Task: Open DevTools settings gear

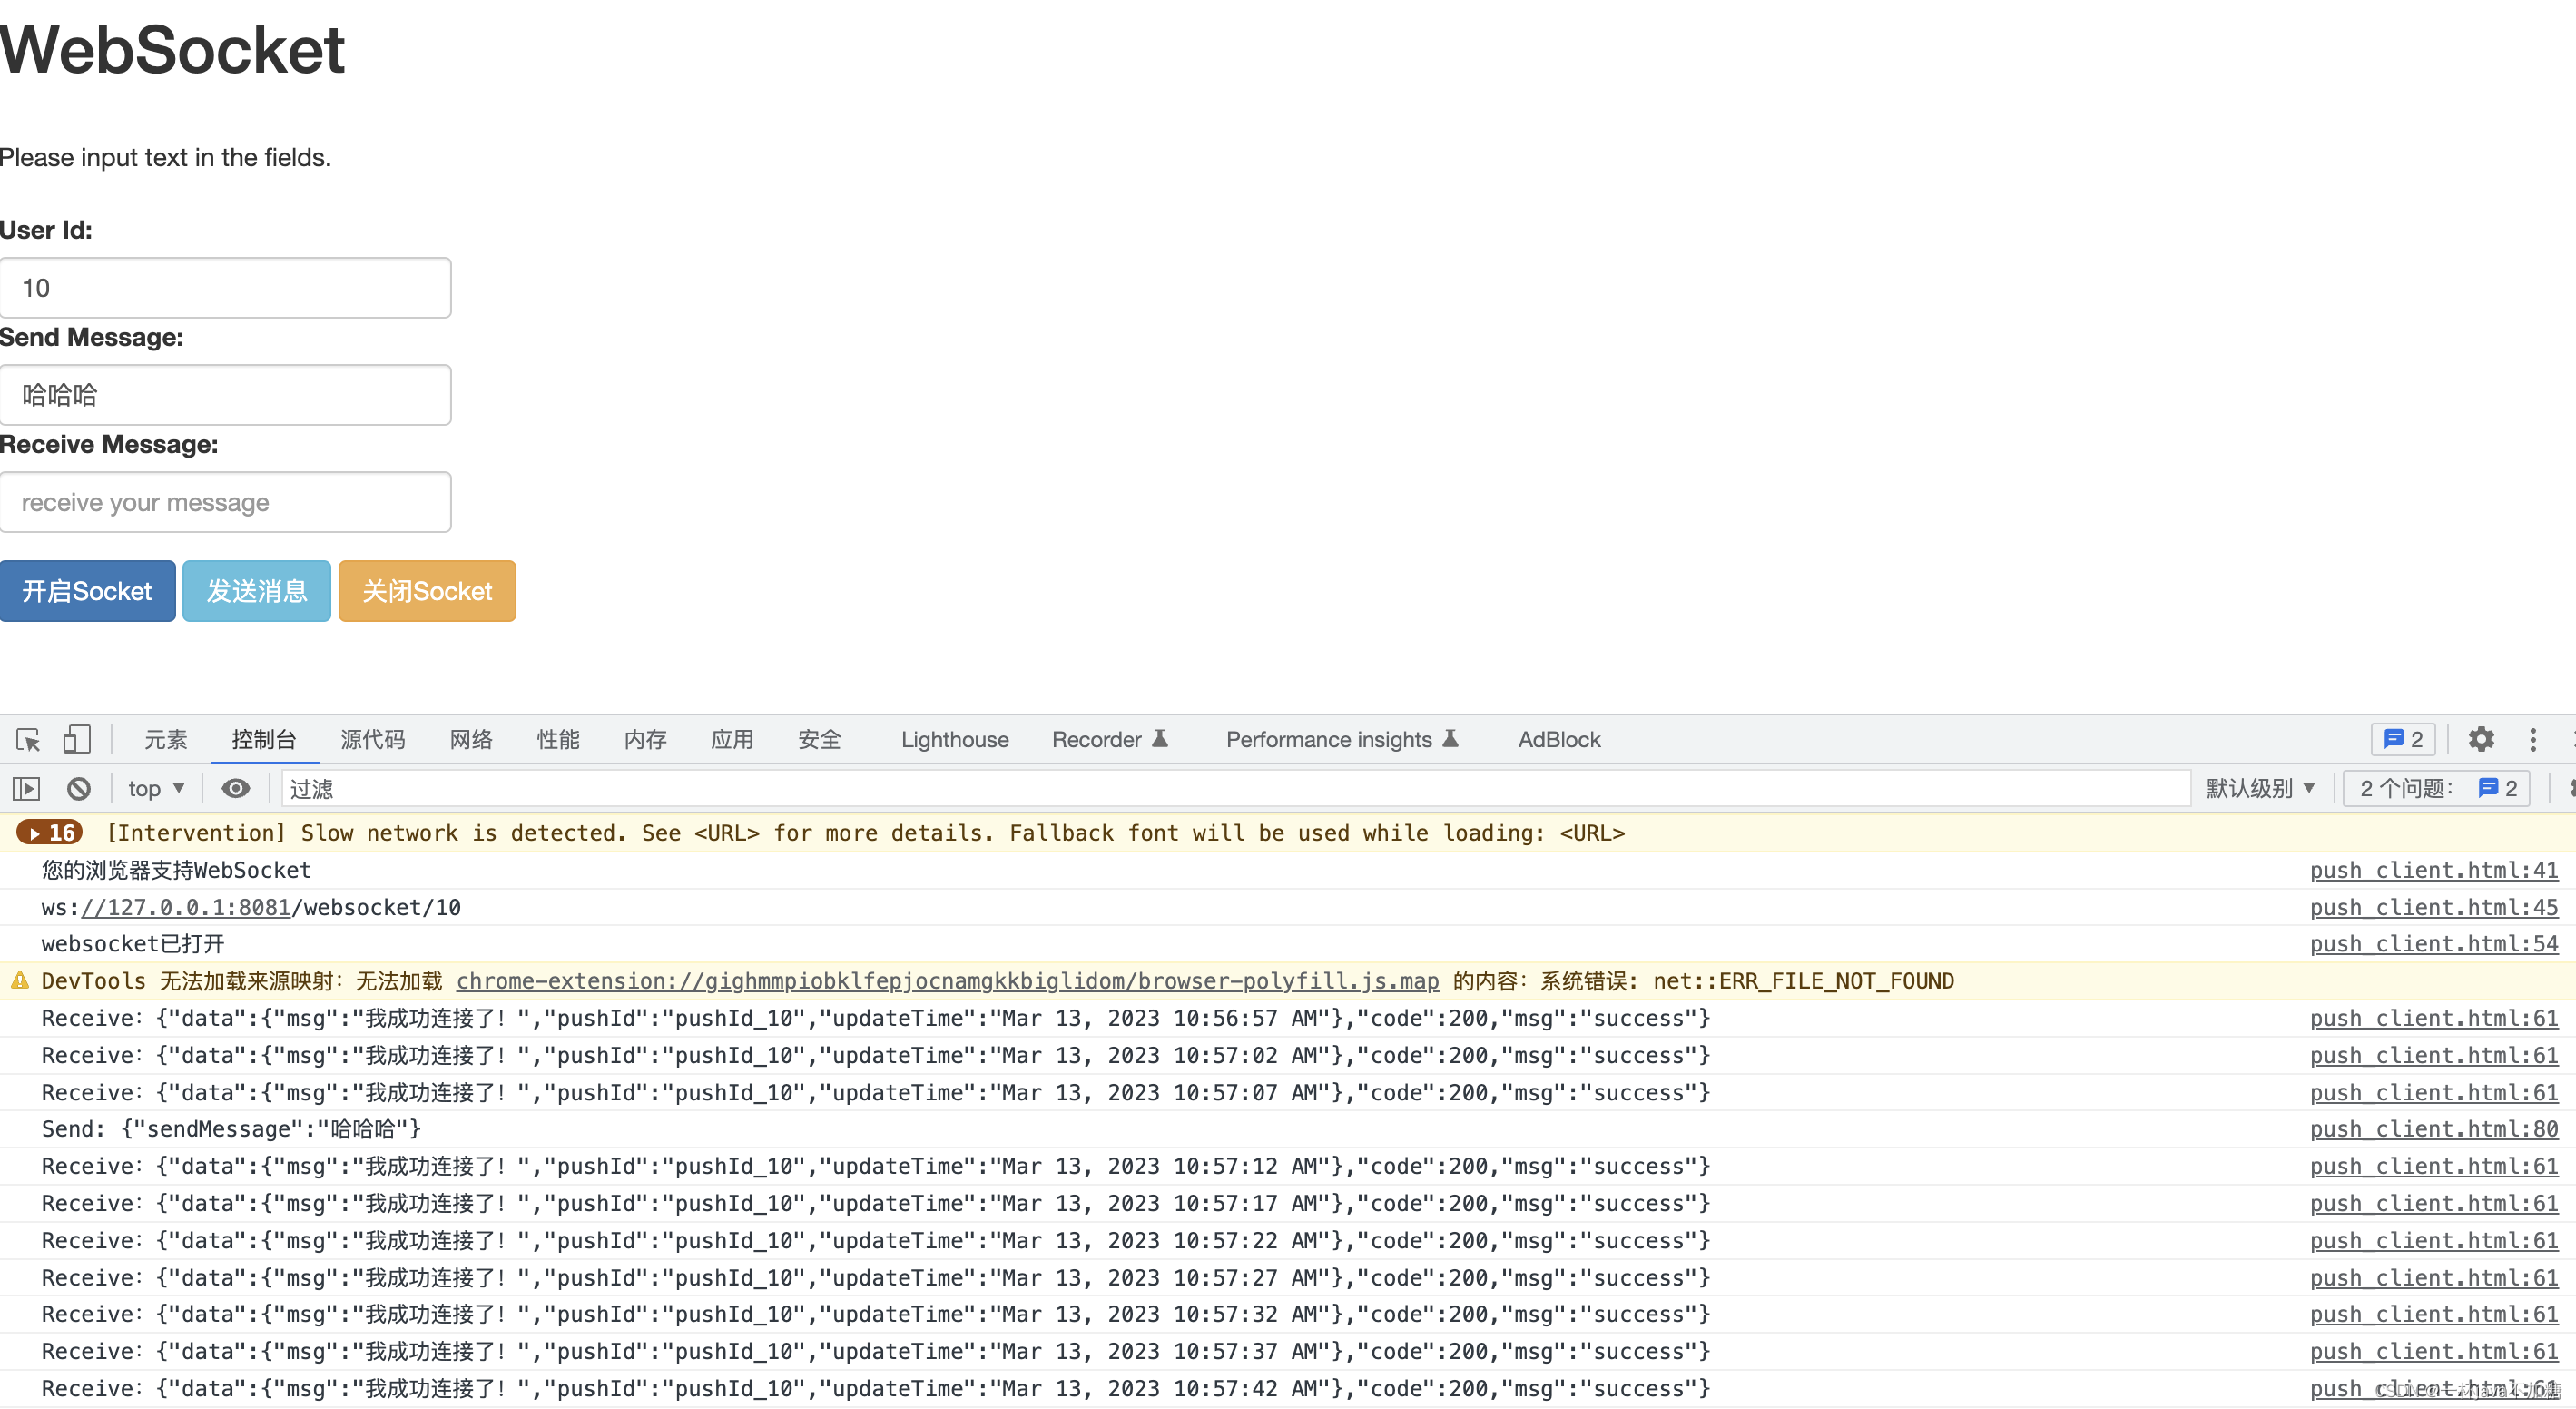Action: 2481,739
